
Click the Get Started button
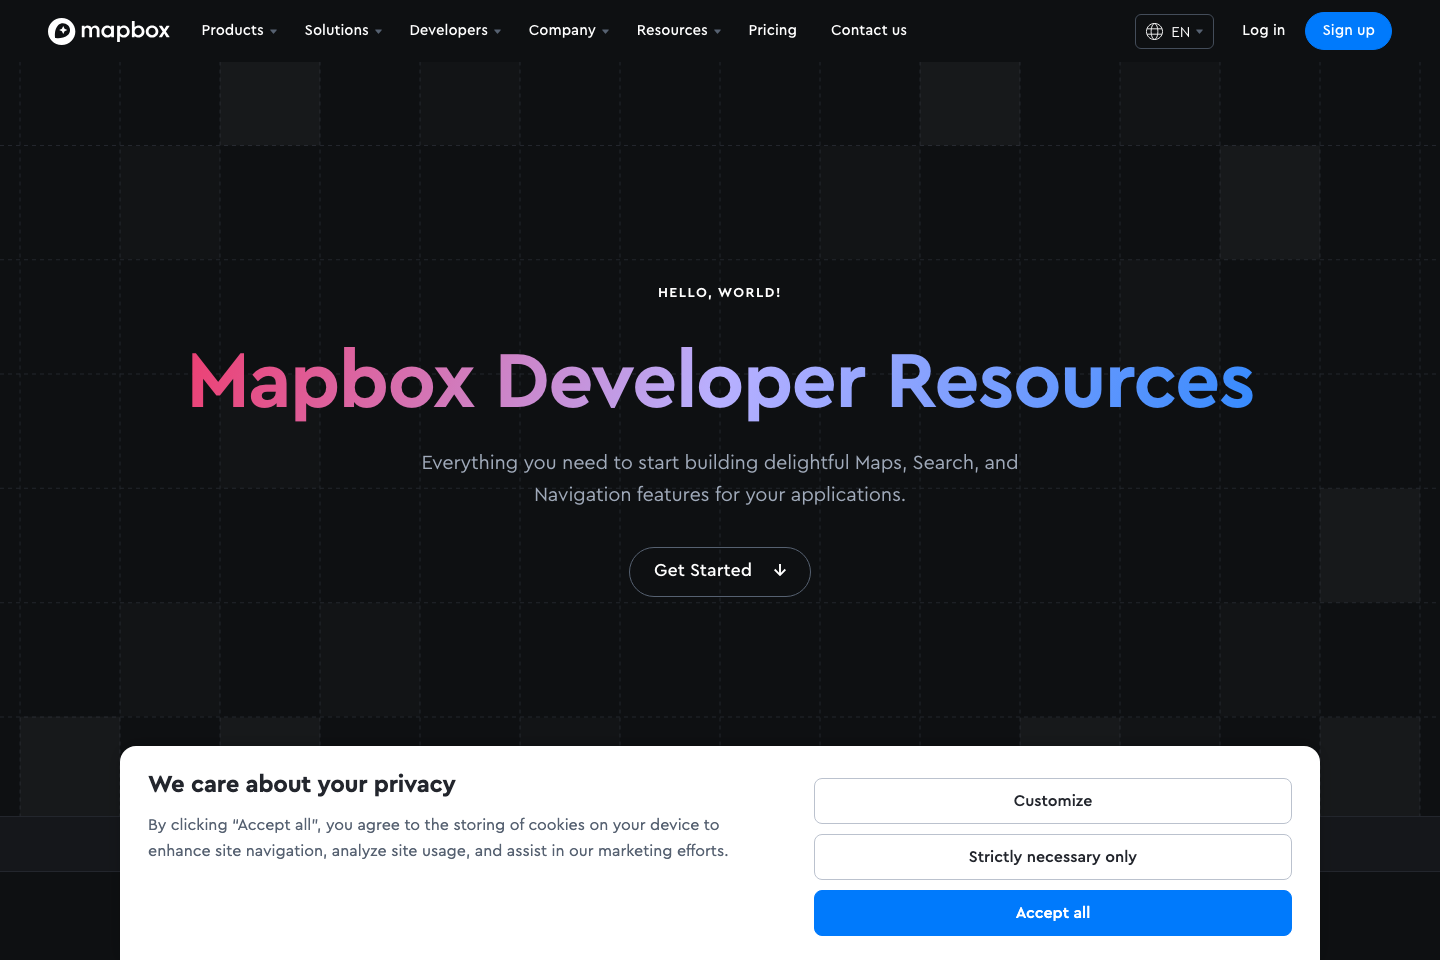click(720, 571)
